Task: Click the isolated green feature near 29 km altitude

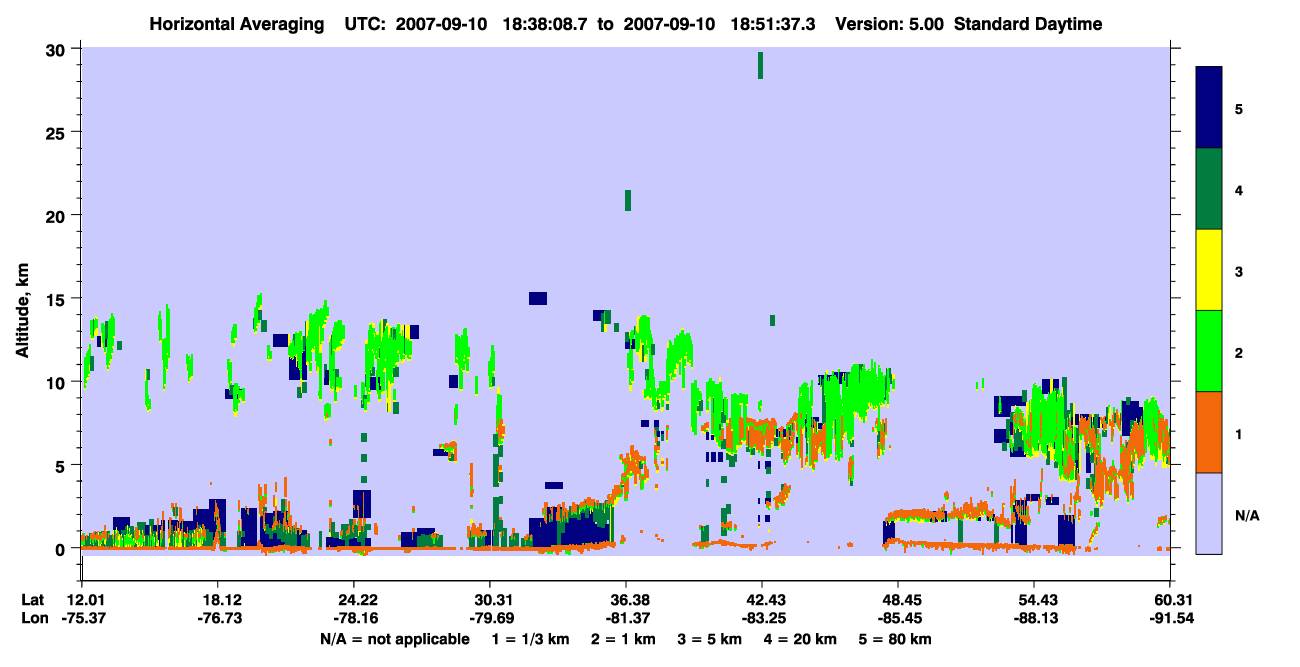Action: [761, 65]
